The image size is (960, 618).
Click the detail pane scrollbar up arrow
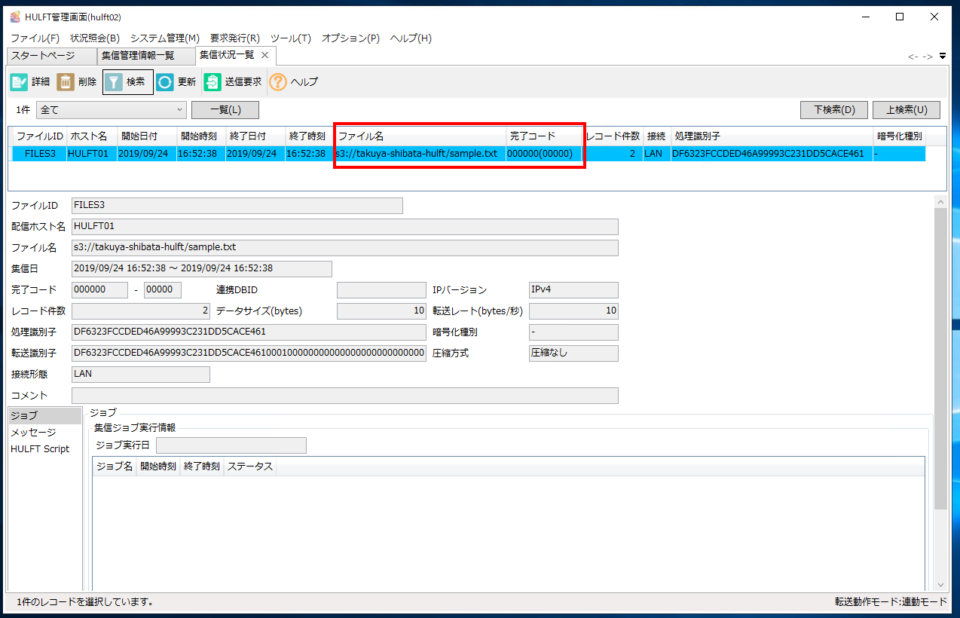pos(941,202)
